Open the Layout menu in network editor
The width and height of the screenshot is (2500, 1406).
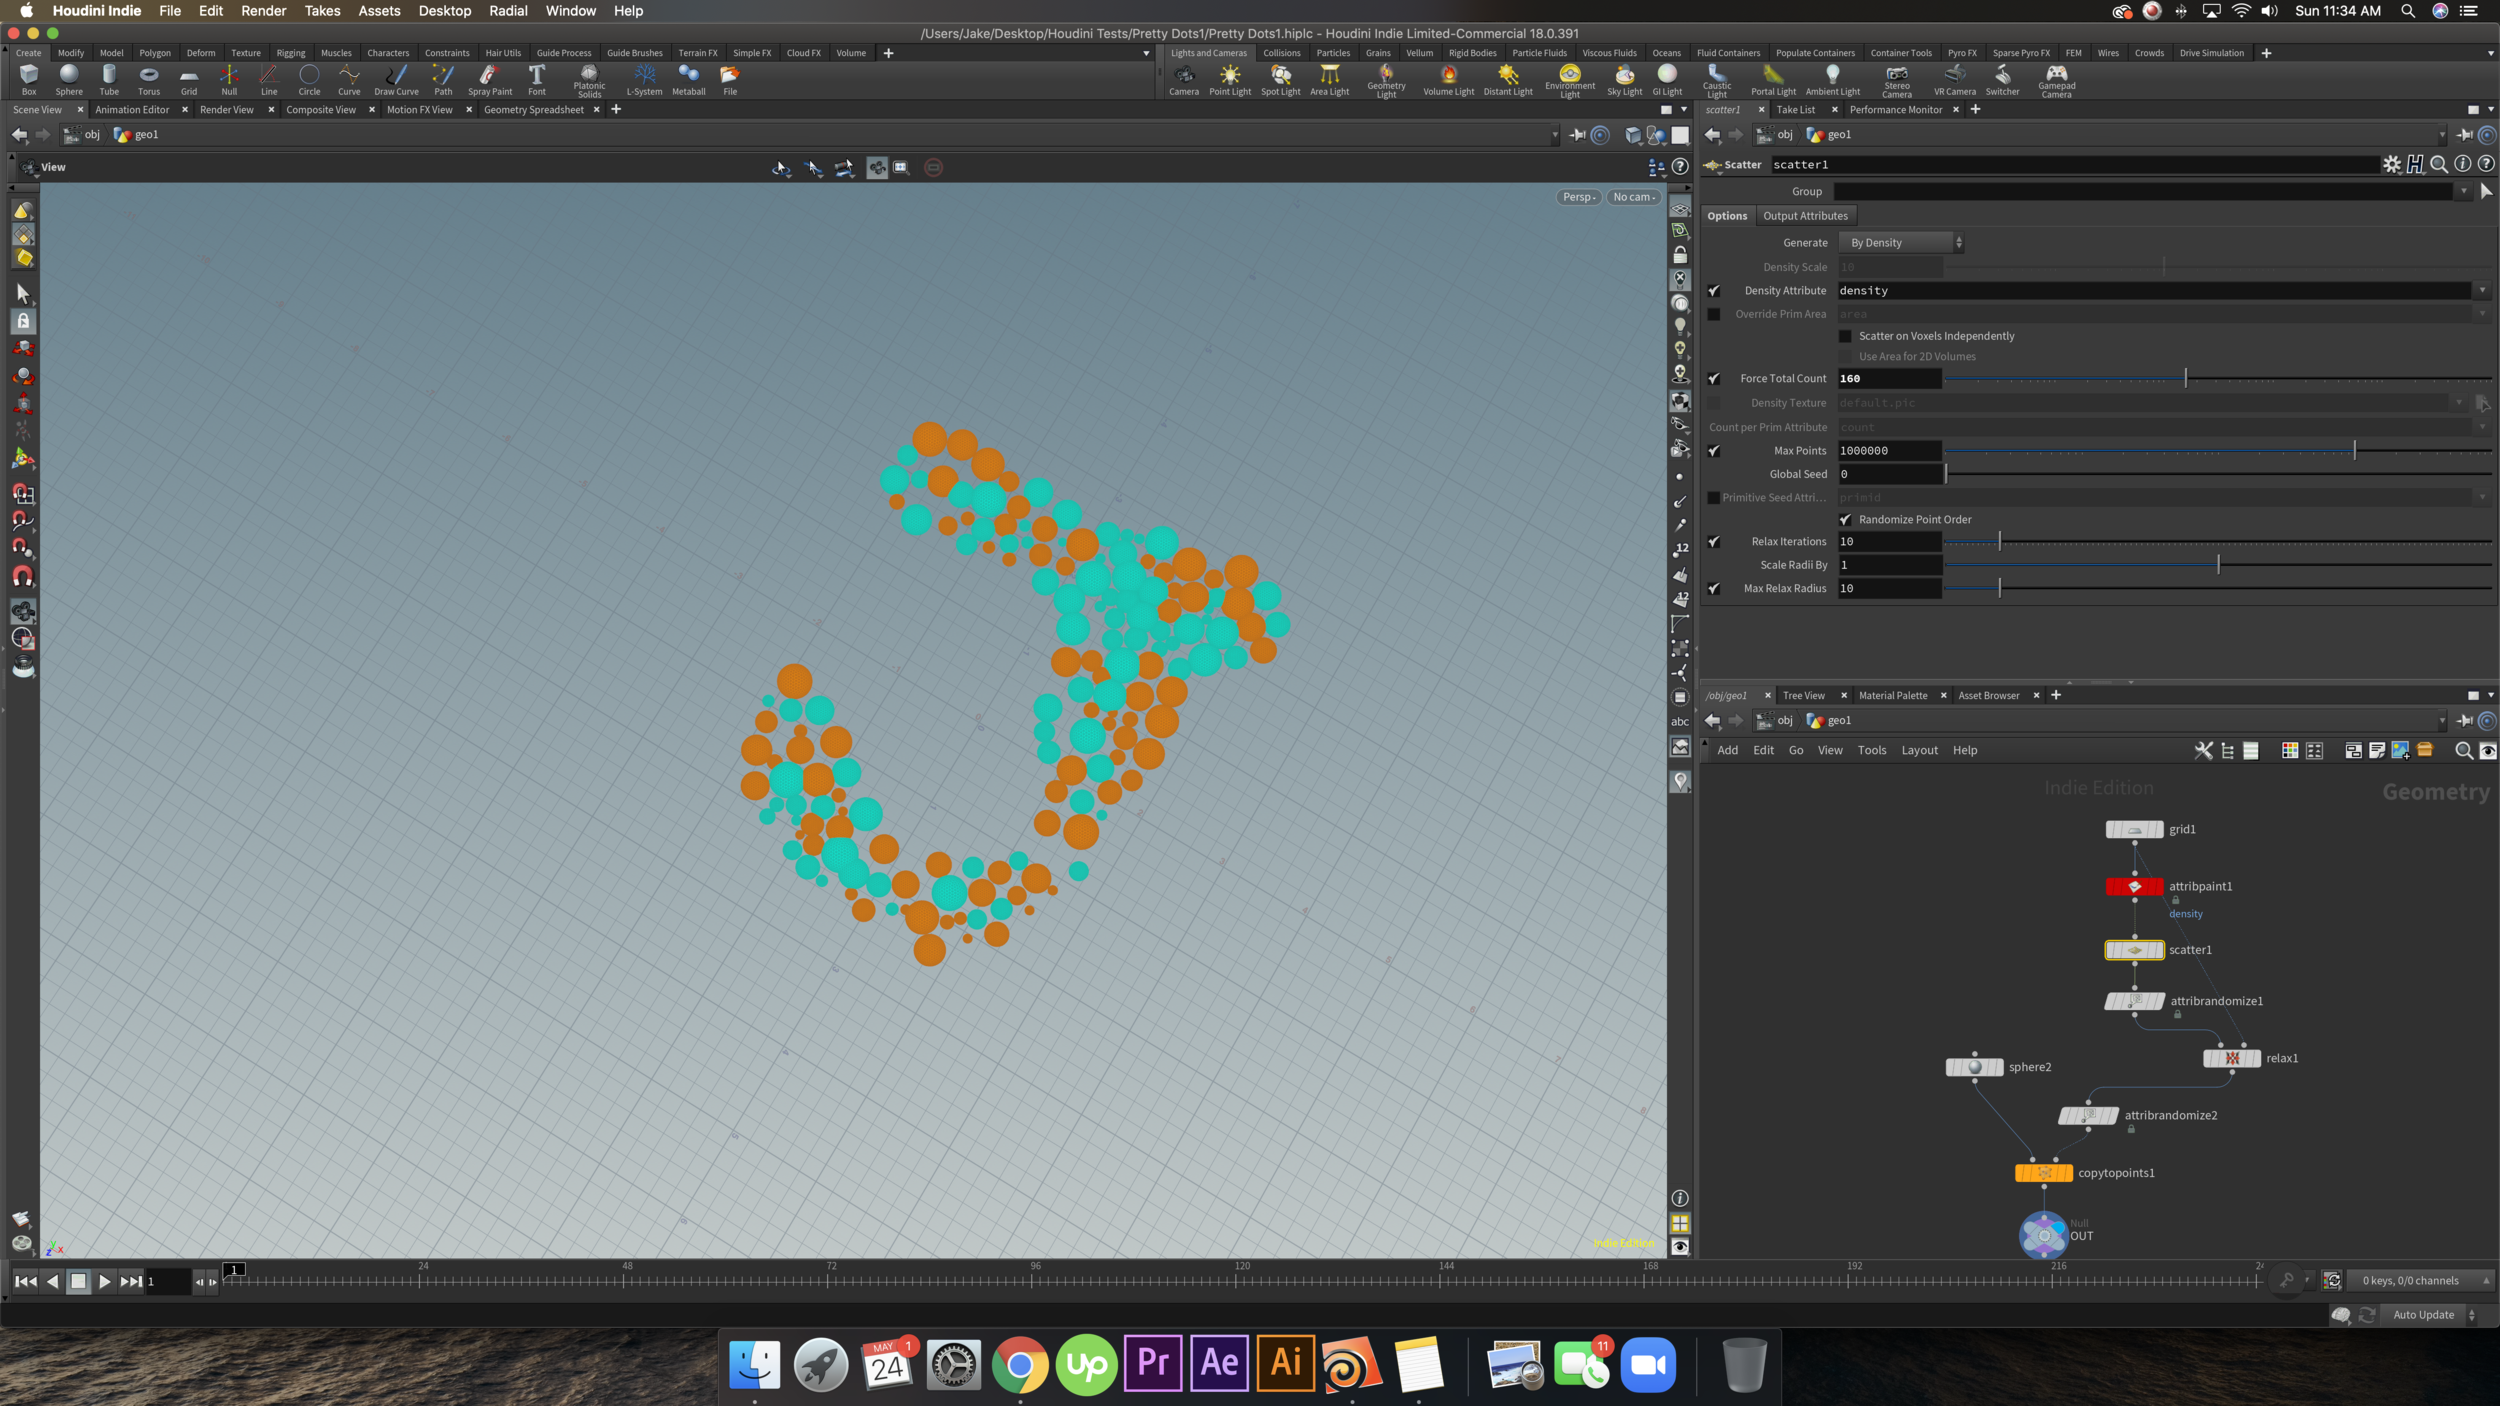click(1918, 750)
